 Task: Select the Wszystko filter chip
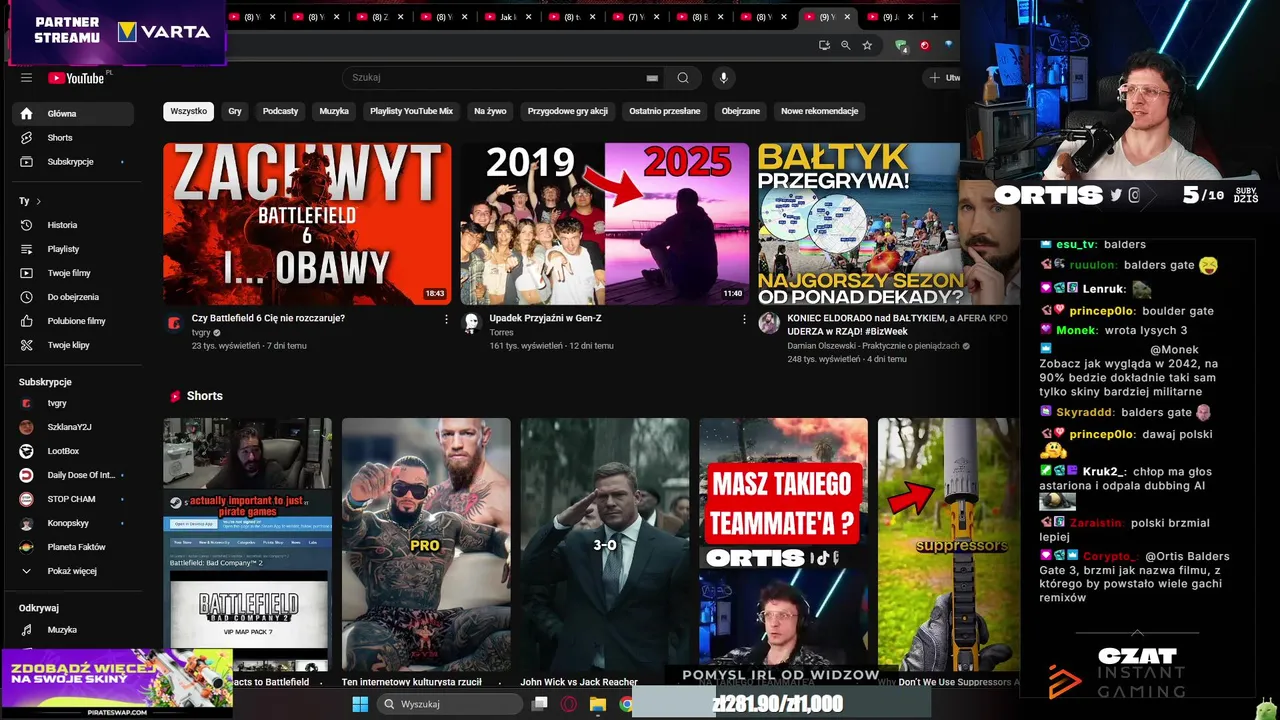point(188,111)
